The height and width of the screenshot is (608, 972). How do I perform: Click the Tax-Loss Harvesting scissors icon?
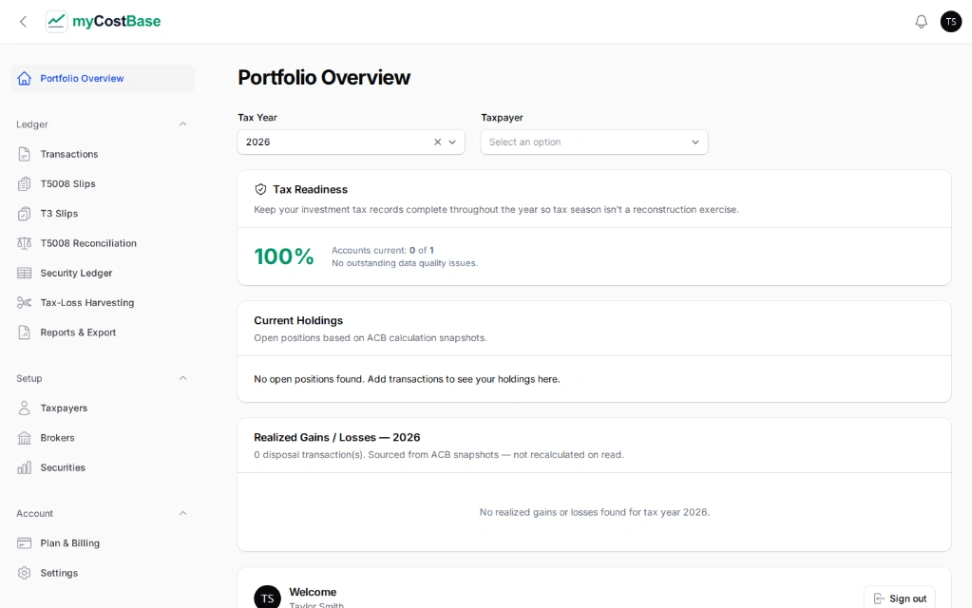24,302
